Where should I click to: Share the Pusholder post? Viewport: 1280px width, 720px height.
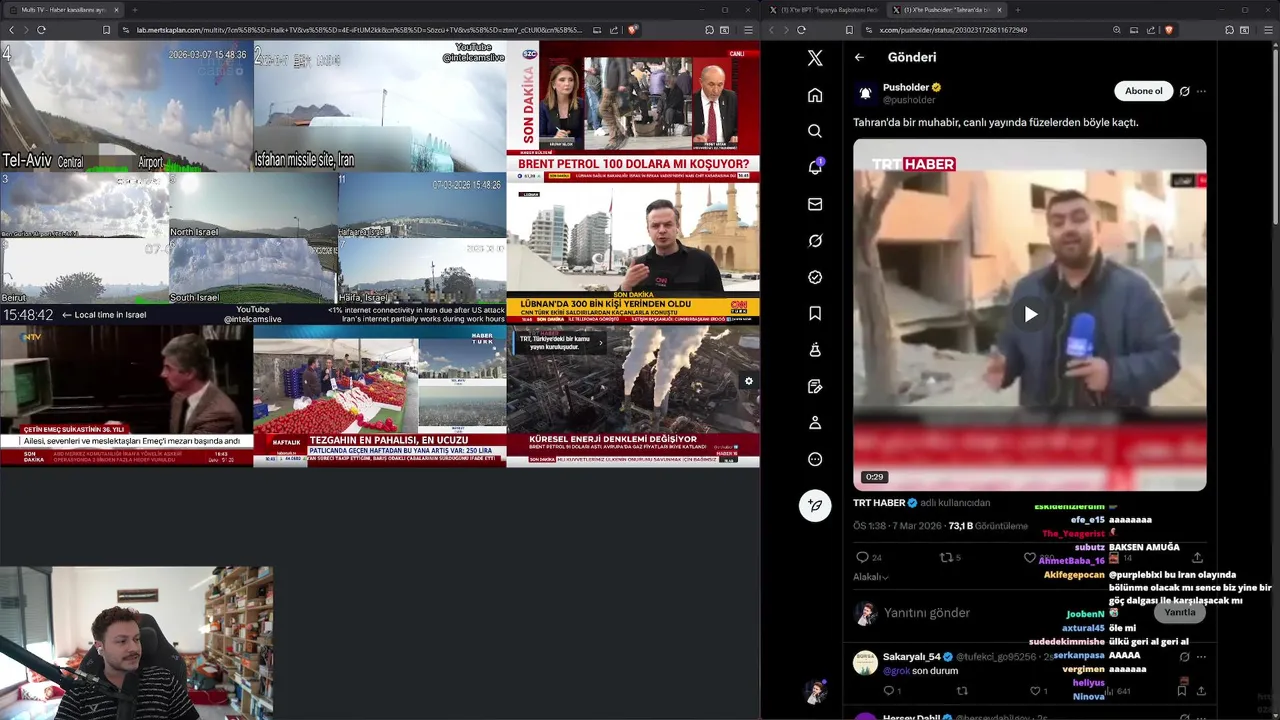tap(1197, 557)
